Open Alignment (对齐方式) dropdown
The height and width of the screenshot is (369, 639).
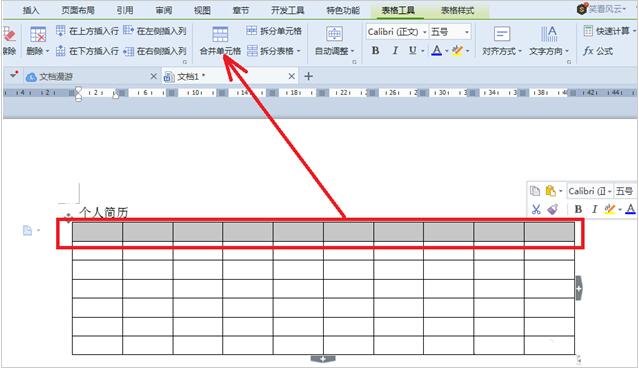pyautogui.click(x=520, y=51)
